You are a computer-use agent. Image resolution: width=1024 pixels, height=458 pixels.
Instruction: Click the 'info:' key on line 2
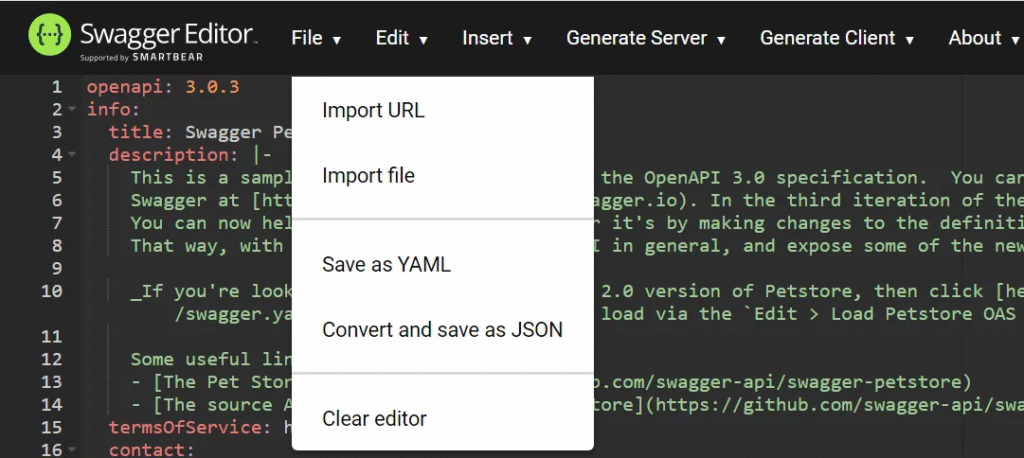point(114,109)
